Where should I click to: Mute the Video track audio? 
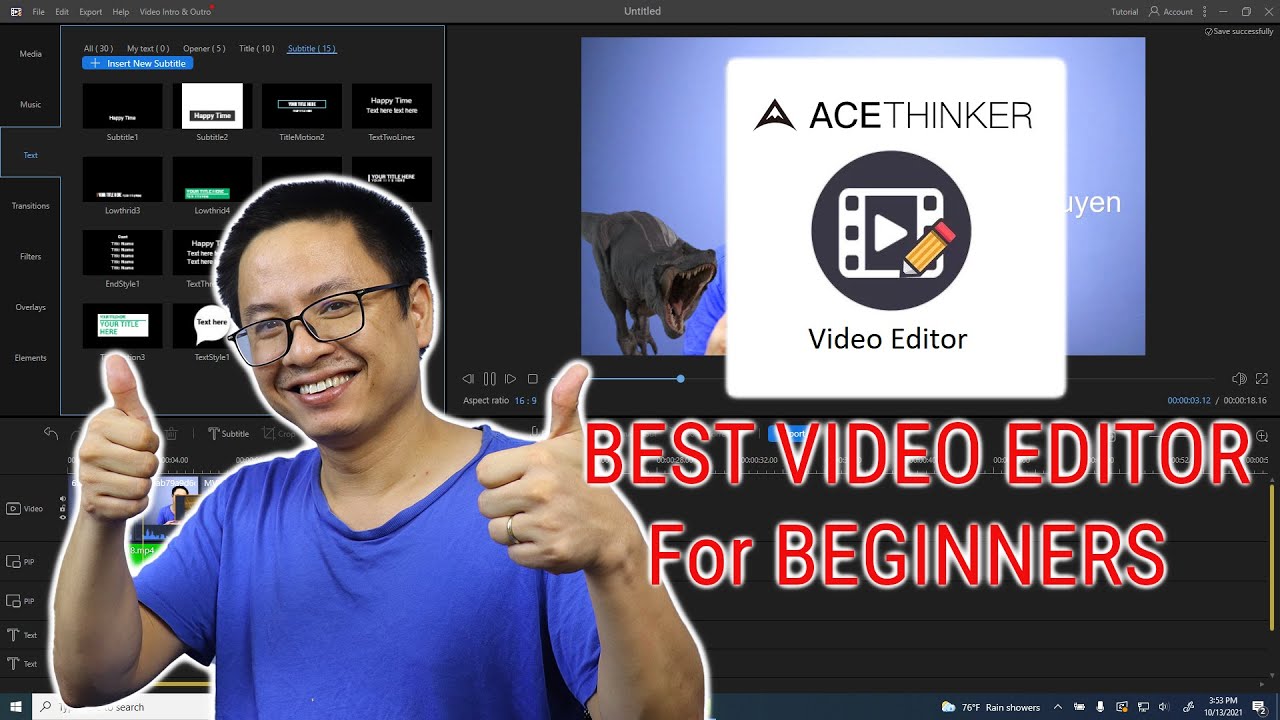tap(63, 499)
